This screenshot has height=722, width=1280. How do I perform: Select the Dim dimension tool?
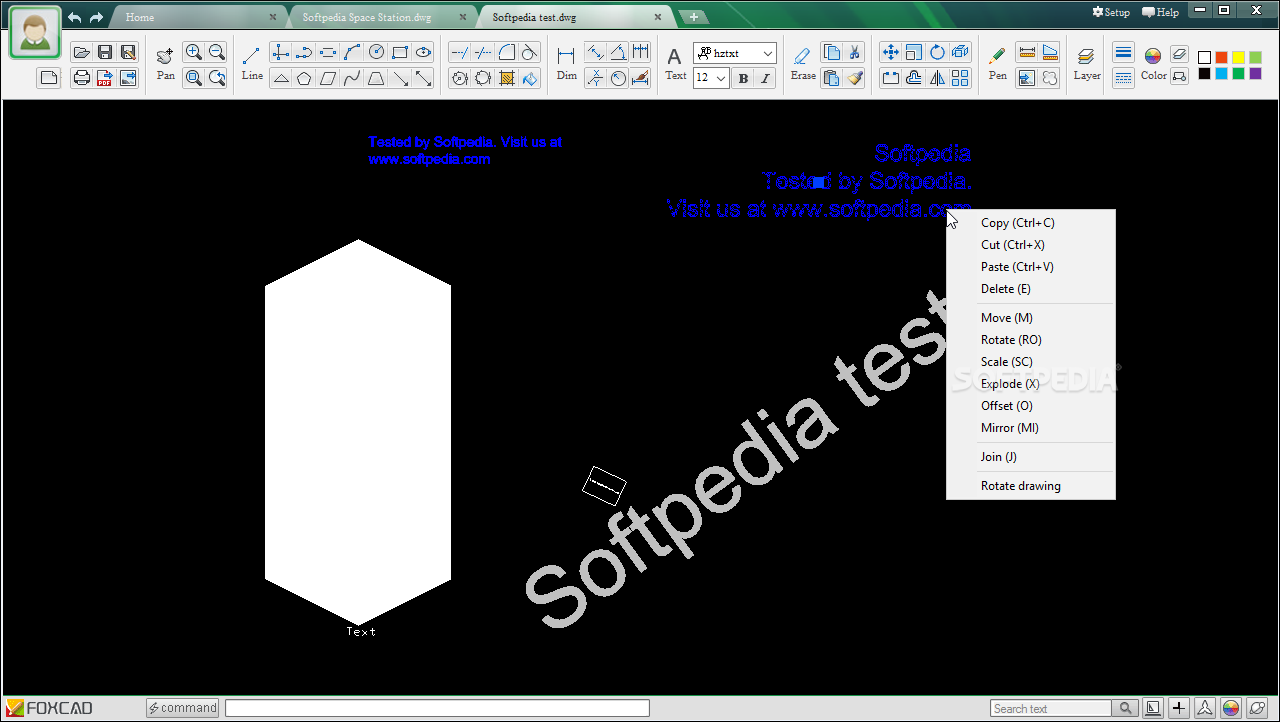coord(567,63)
